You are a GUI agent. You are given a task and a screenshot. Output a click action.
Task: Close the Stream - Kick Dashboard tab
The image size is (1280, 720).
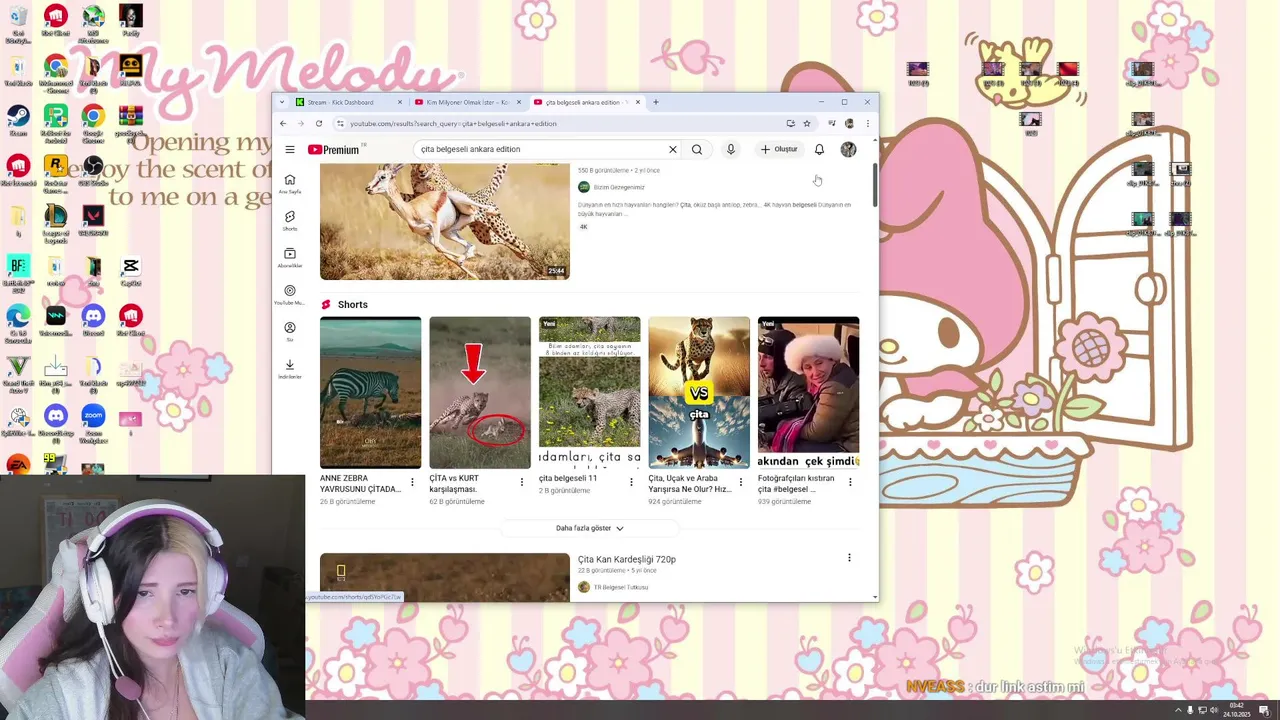400,102
